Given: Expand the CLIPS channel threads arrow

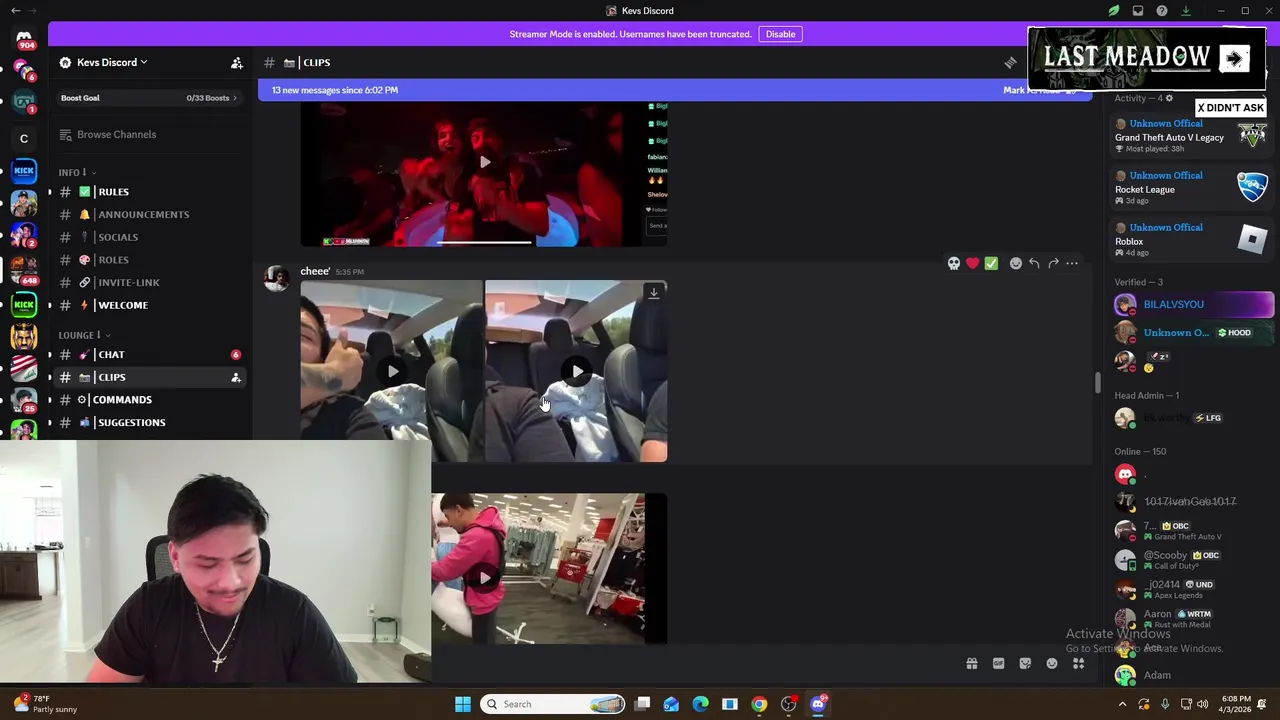Looking at the screenshot, I should pyautogui.click(x=50, y=377).
